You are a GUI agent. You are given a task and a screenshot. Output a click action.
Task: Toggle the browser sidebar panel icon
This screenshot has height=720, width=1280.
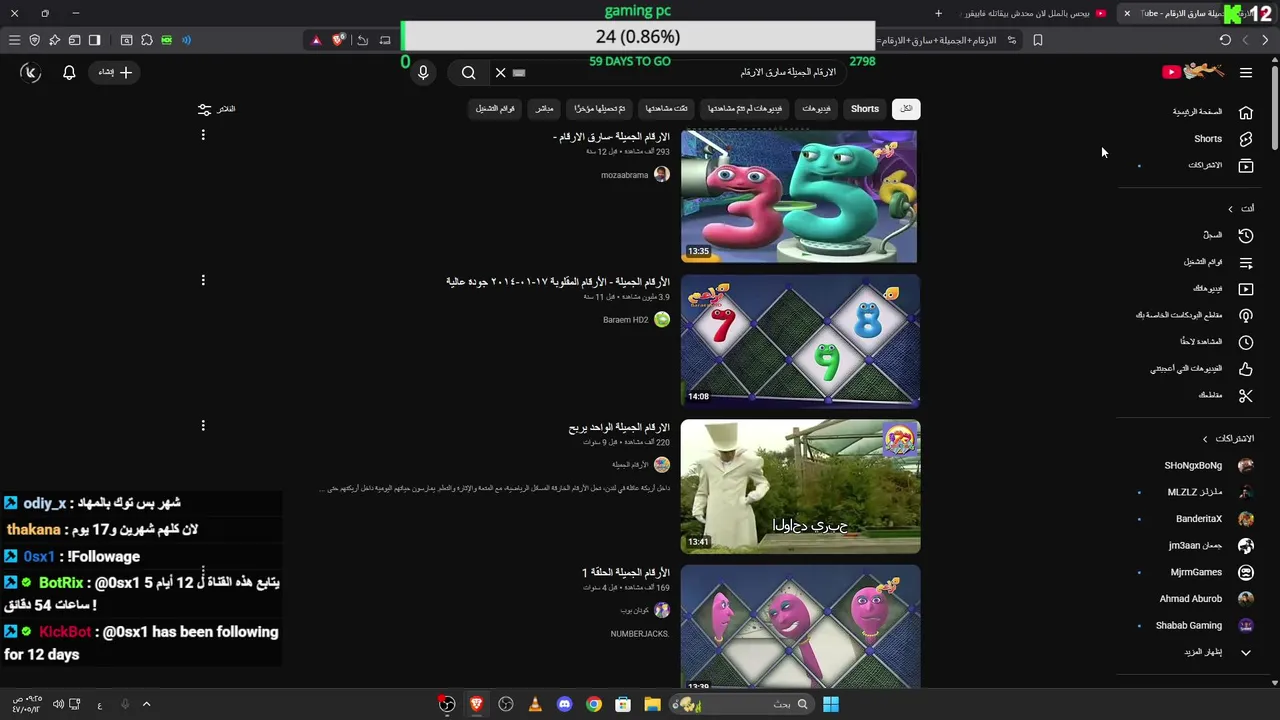94,40
